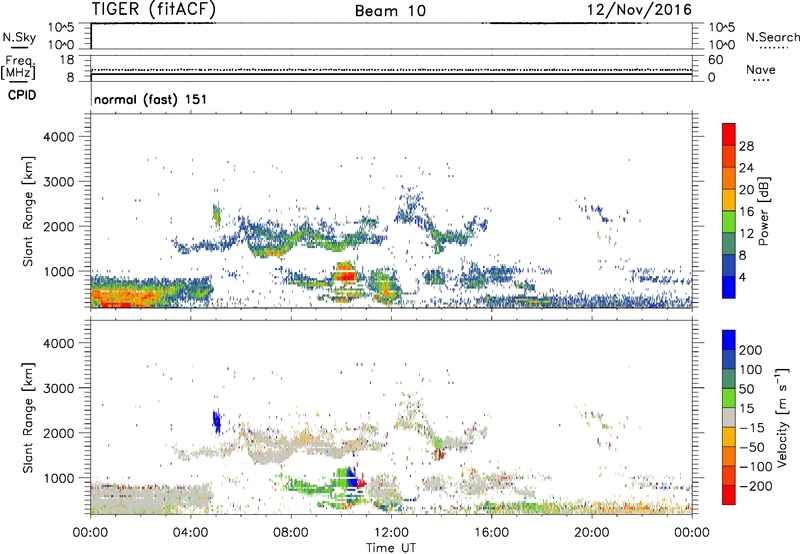The width and height of the screenshot is (800, 554).
Task: Click the solid frequency line in Freq panel
Action: (x=391, y=74)
